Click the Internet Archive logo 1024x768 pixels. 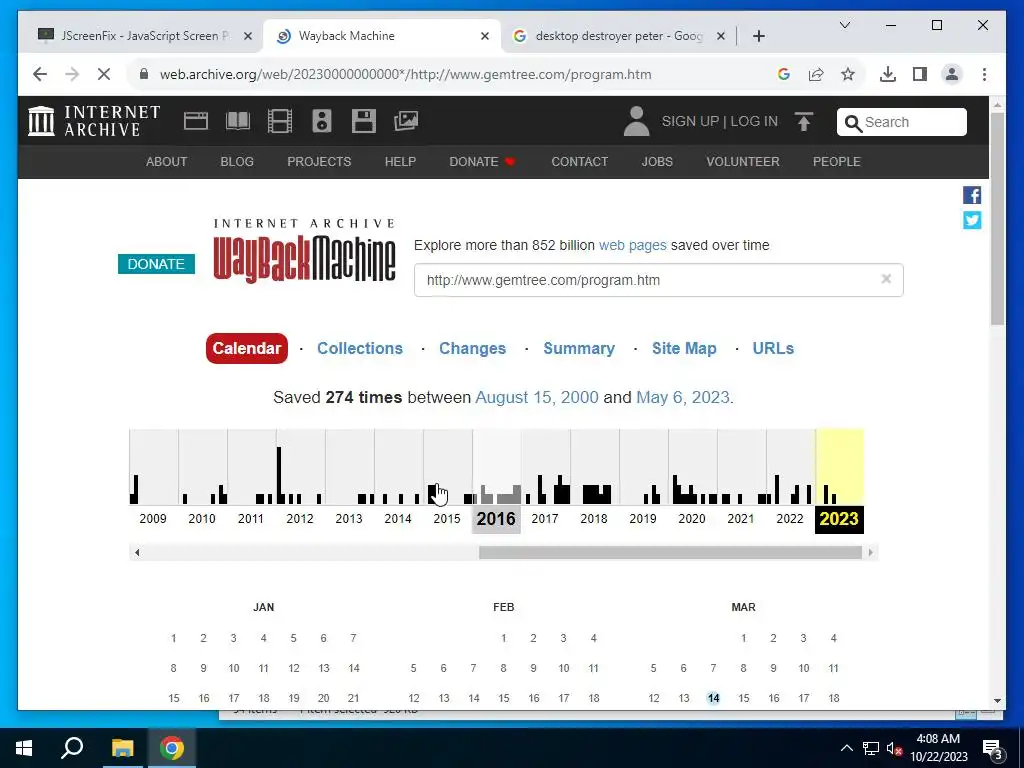[94, 121]
